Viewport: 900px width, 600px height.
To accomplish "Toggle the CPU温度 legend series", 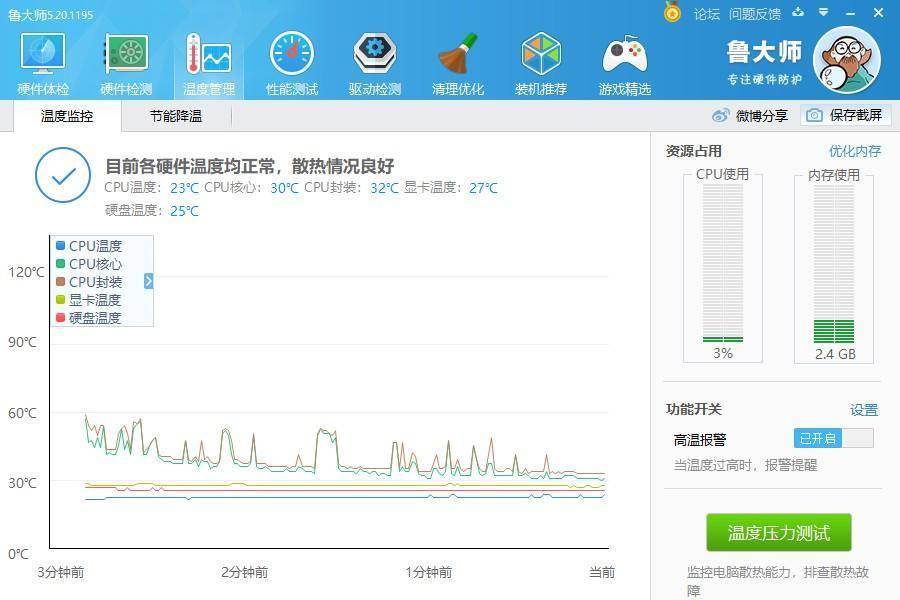I will 89,246.
